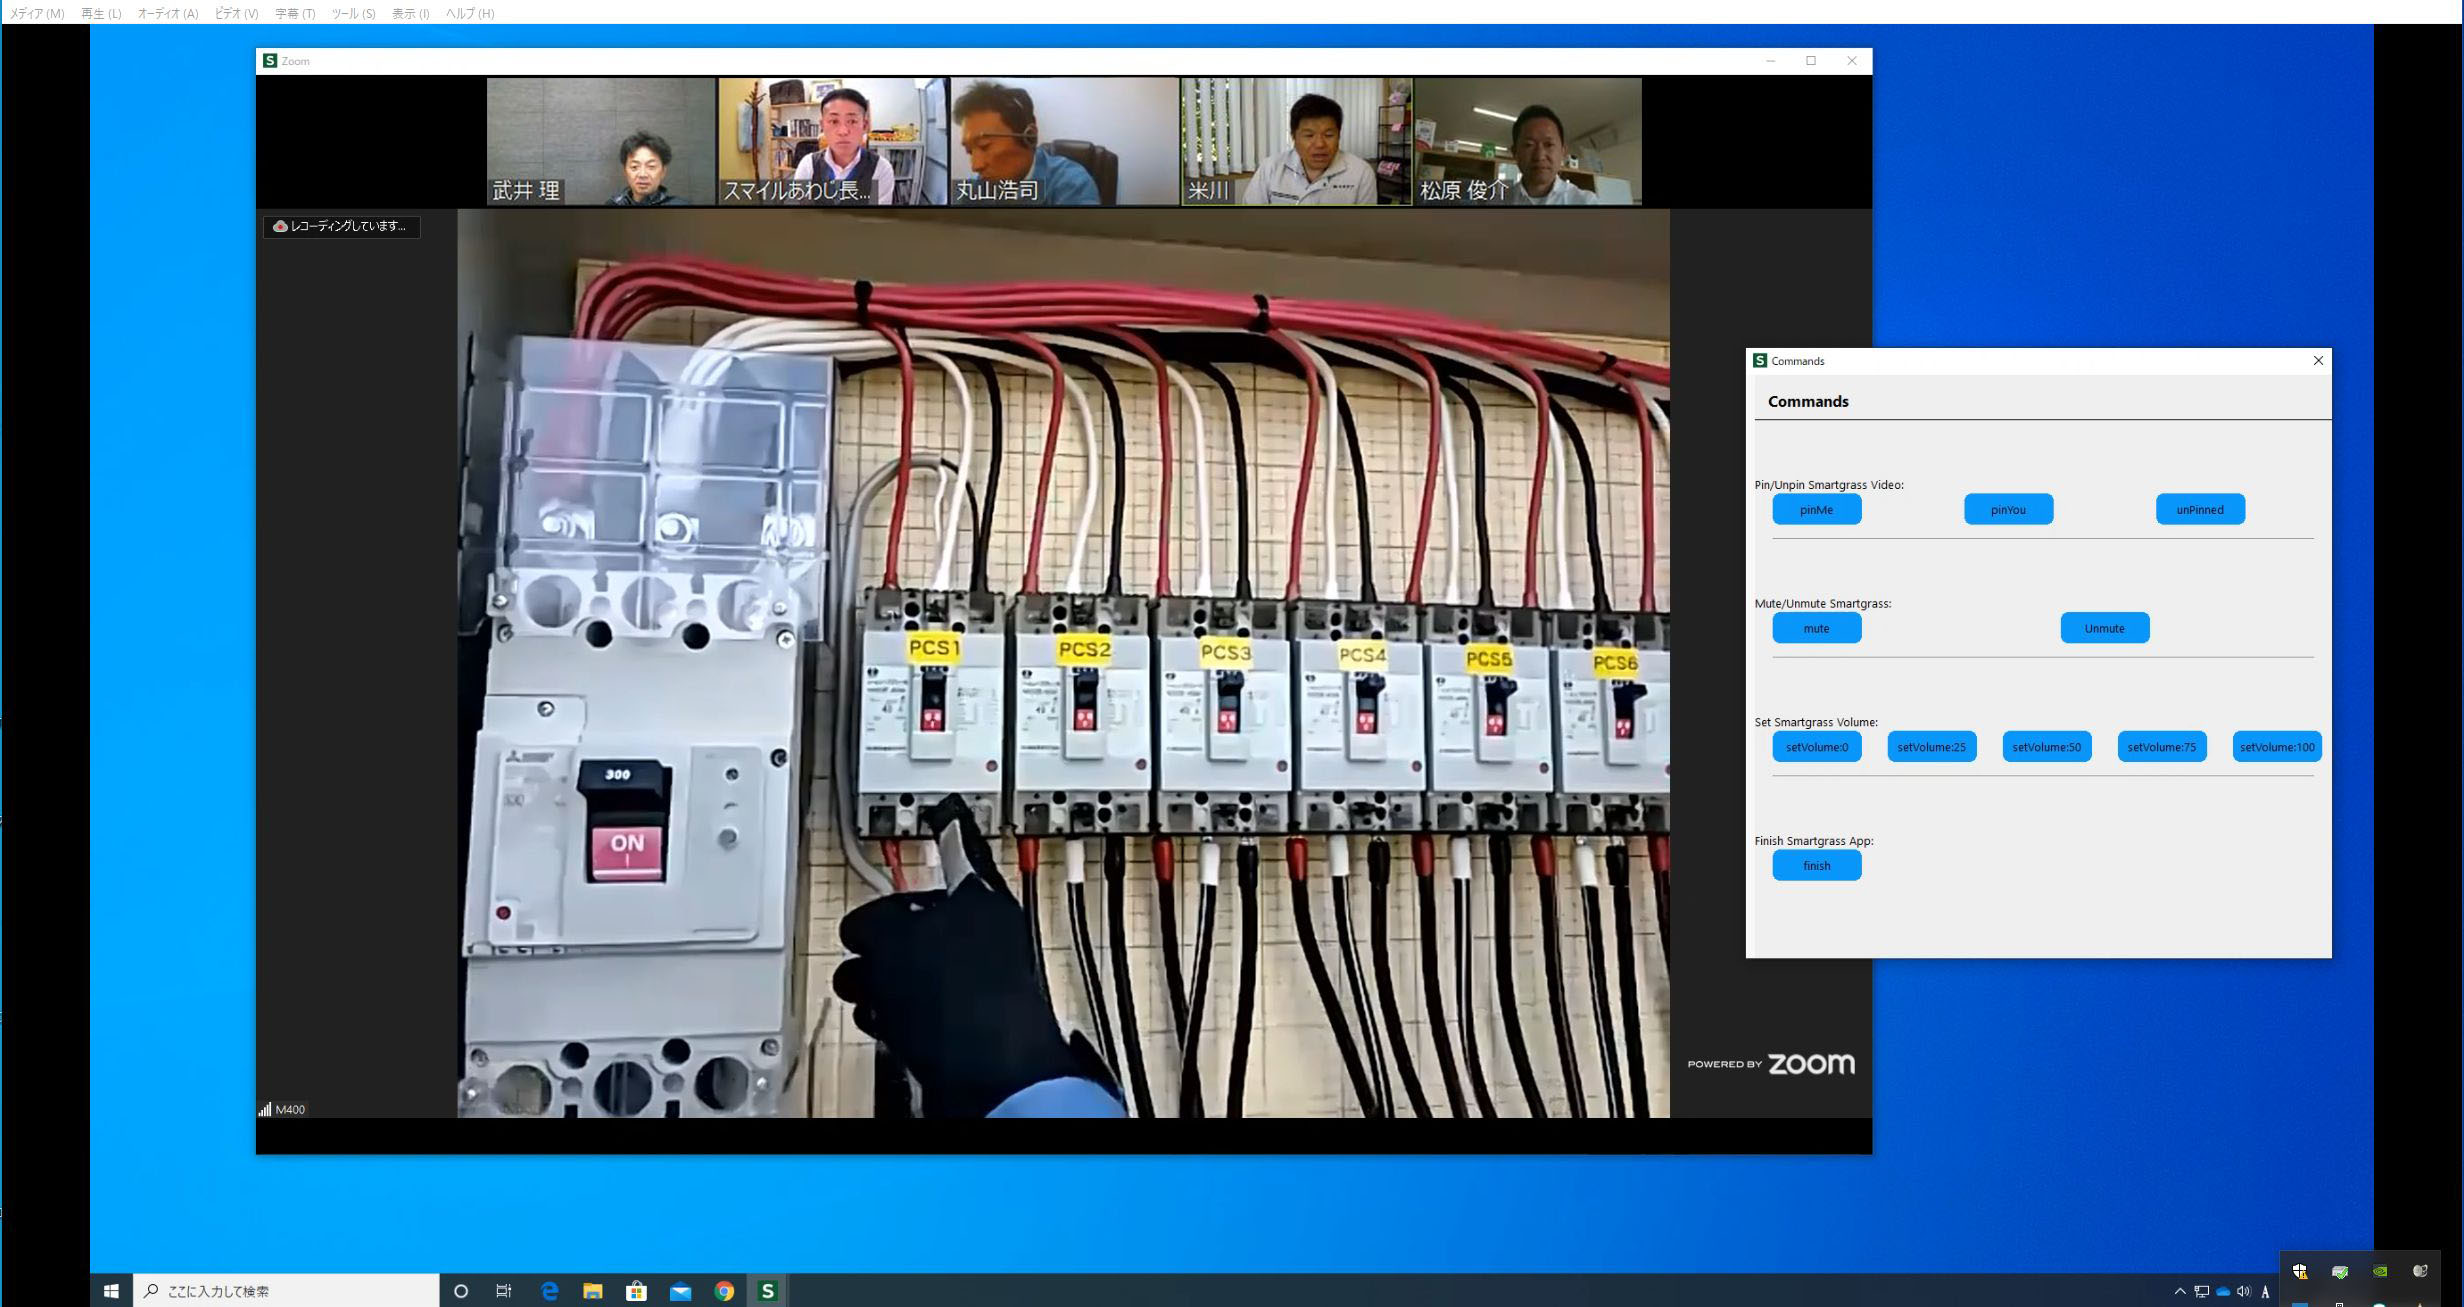Open the 表示 (I) menu
The height and width of the screenshot is (1307, 2464).
(410, 13)
